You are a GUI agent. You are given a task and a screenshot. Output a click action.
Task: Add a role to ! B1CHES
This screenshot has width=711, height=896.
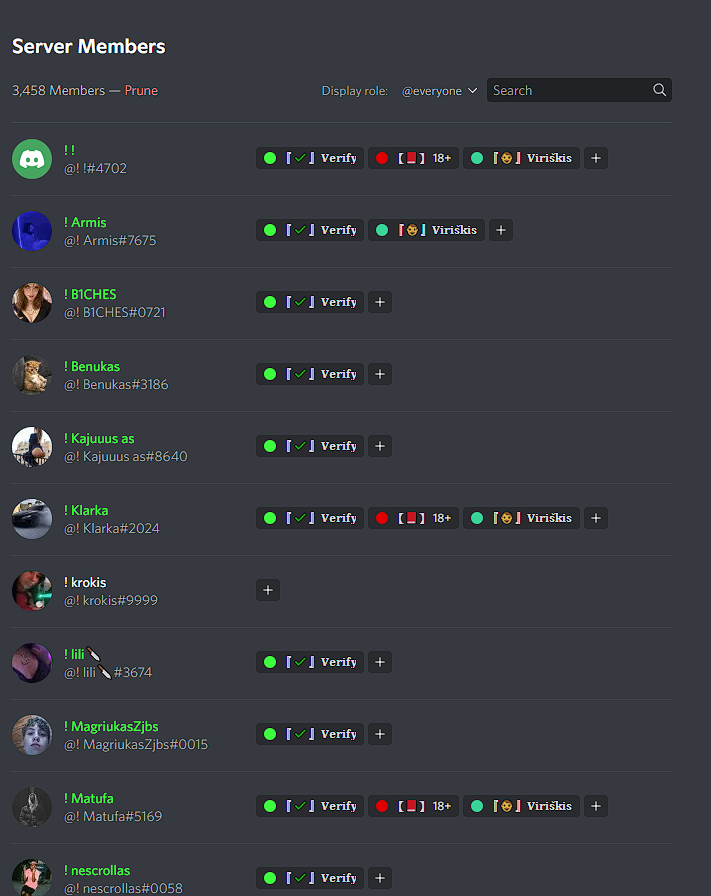[x=380, y=302]
